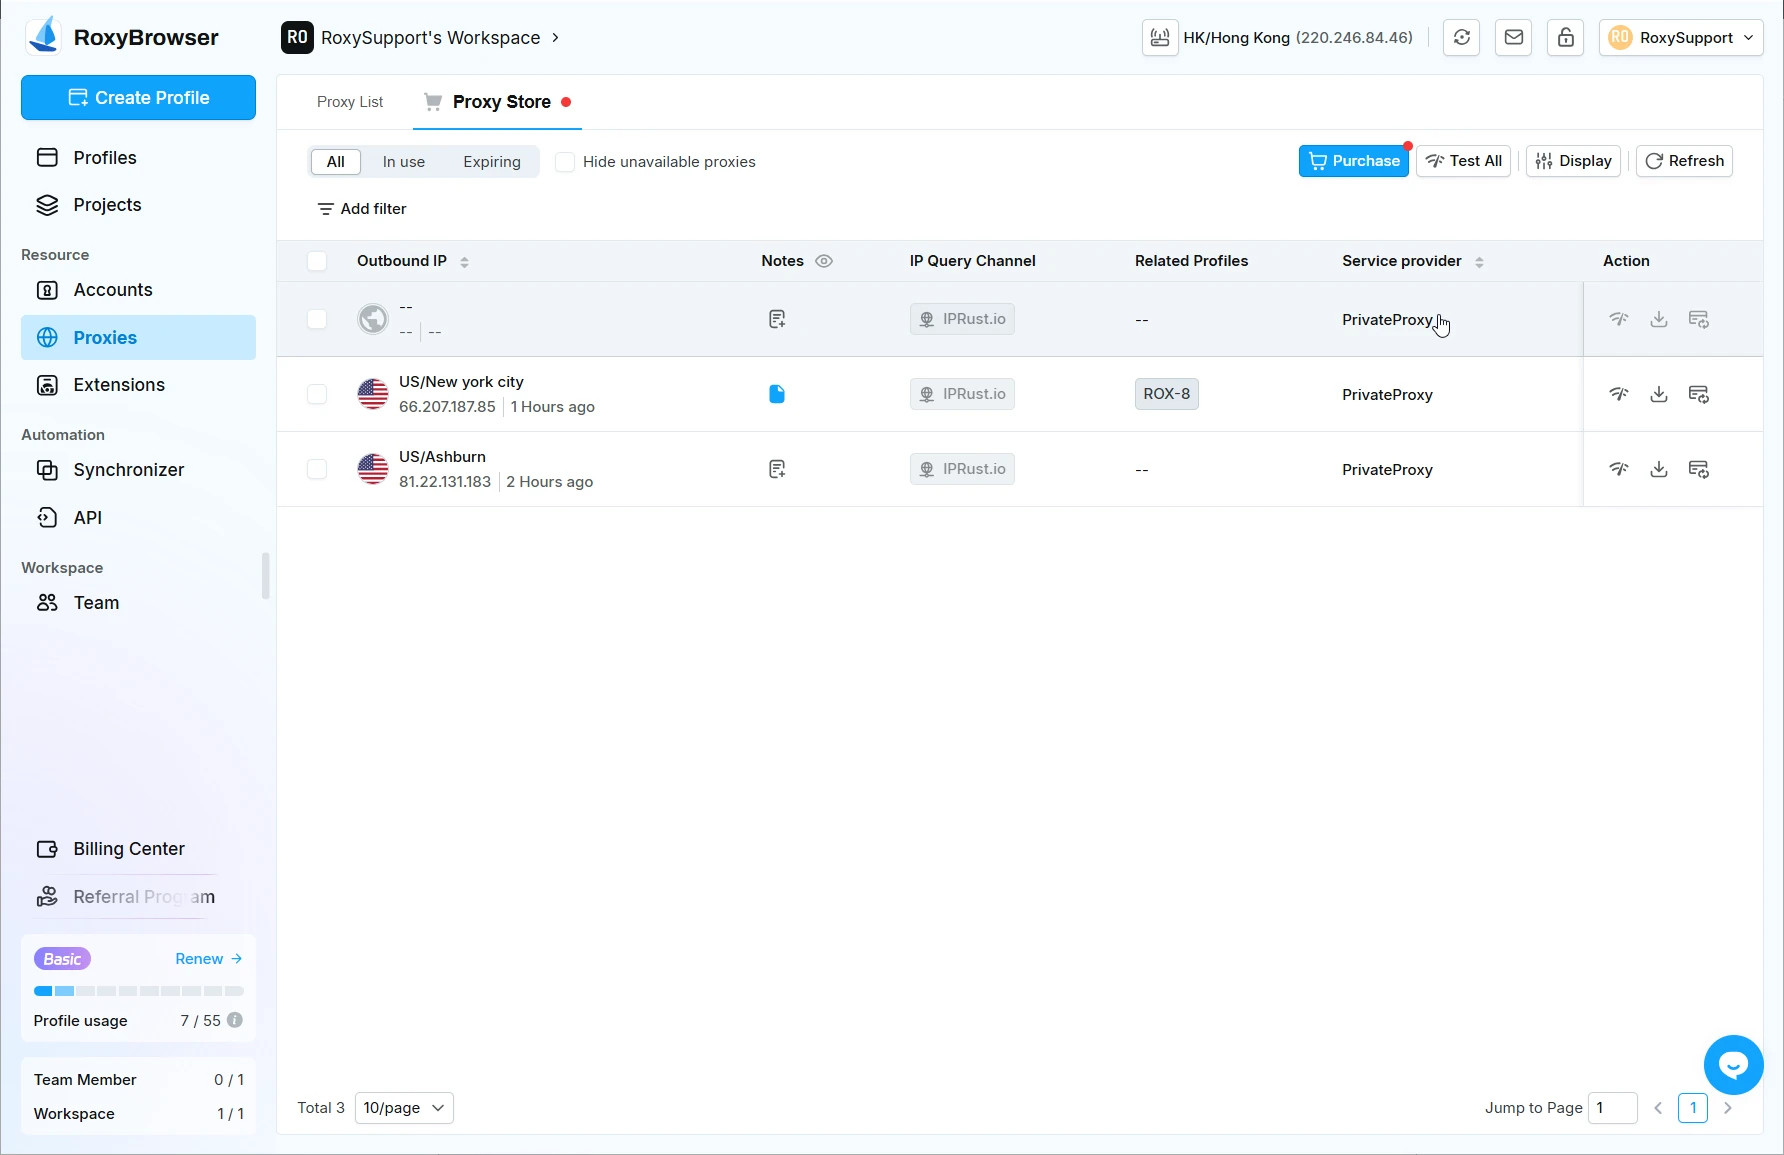Toggle Notes column visibility eye icon
Viewport: 1784px width, 1155px height.
(x=824, y=261)
